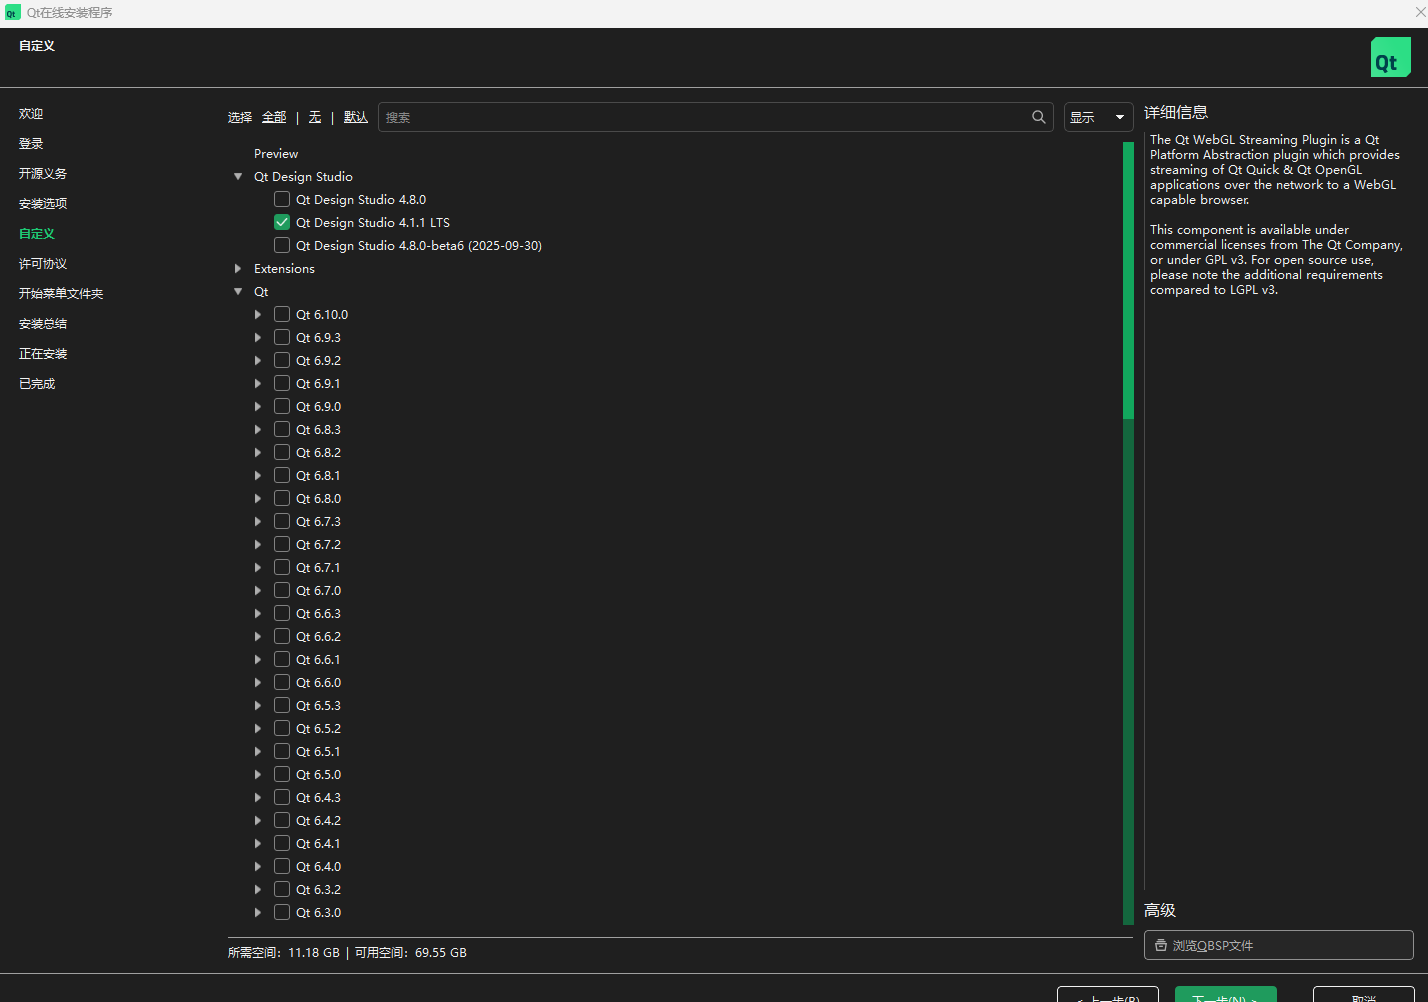Expand the Qt 6.10.0 node
Image resolution: width=1428 pixels, height=1002 pixels.
pos(258,314)
